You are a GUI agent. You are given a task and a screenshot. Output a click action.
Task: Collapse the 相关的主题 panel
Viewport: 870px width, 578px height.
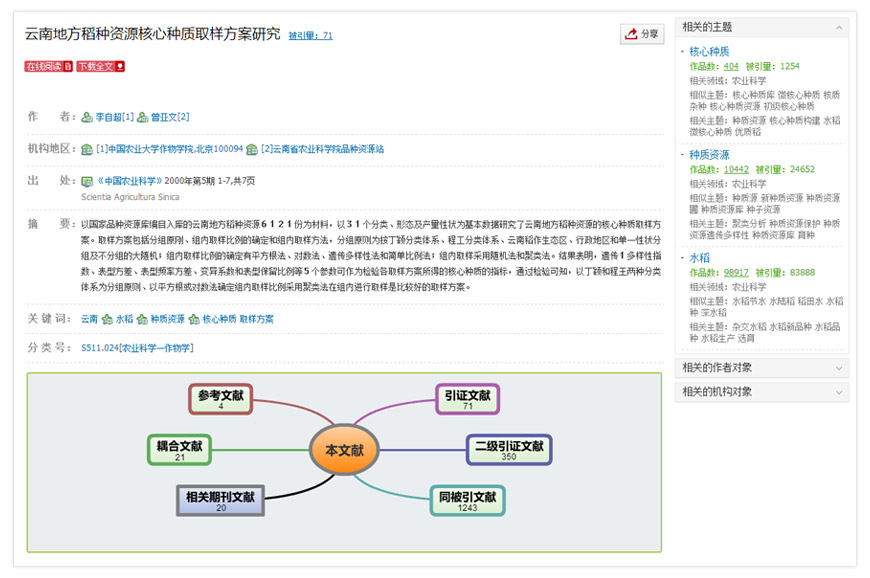[x=838, y=27]
